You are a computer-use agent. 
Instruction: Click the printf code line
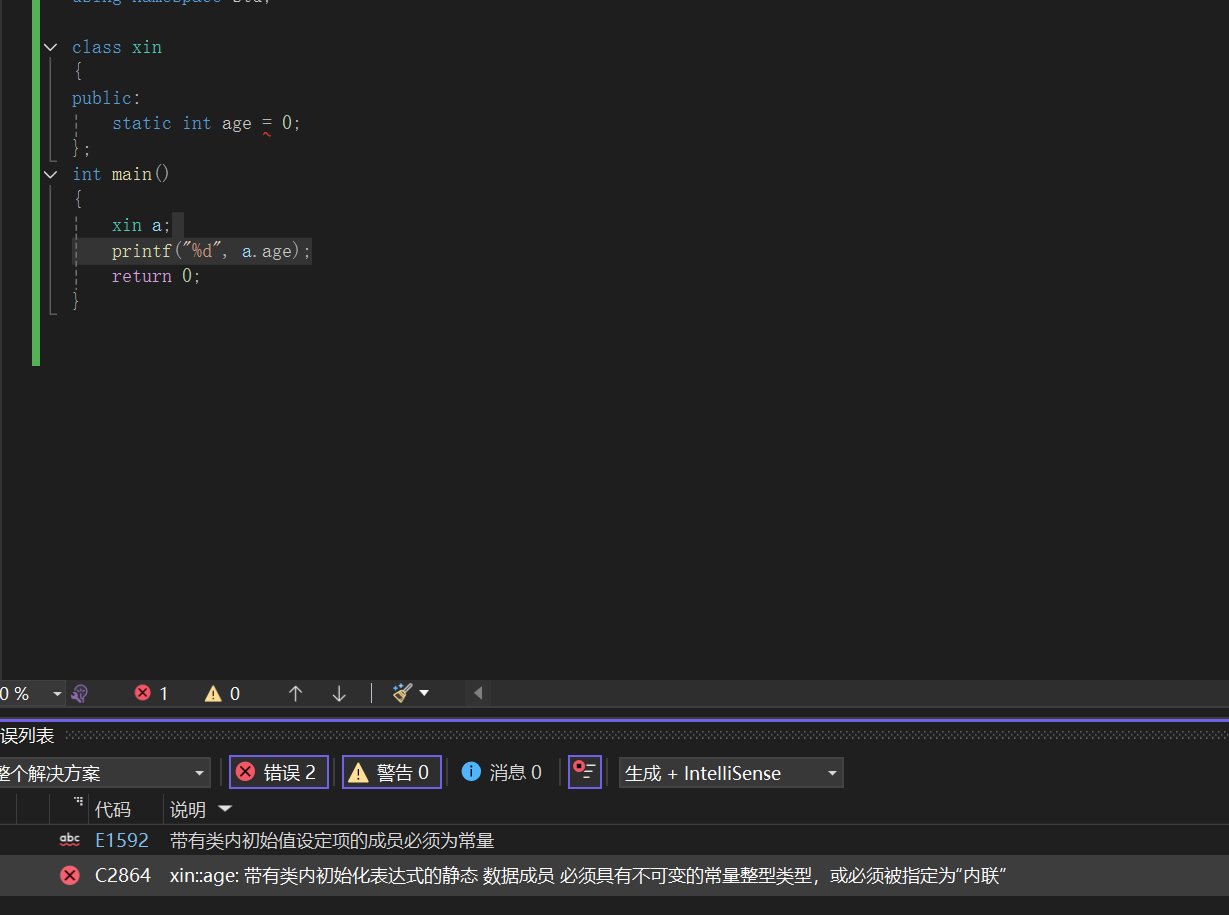(211, 251)
